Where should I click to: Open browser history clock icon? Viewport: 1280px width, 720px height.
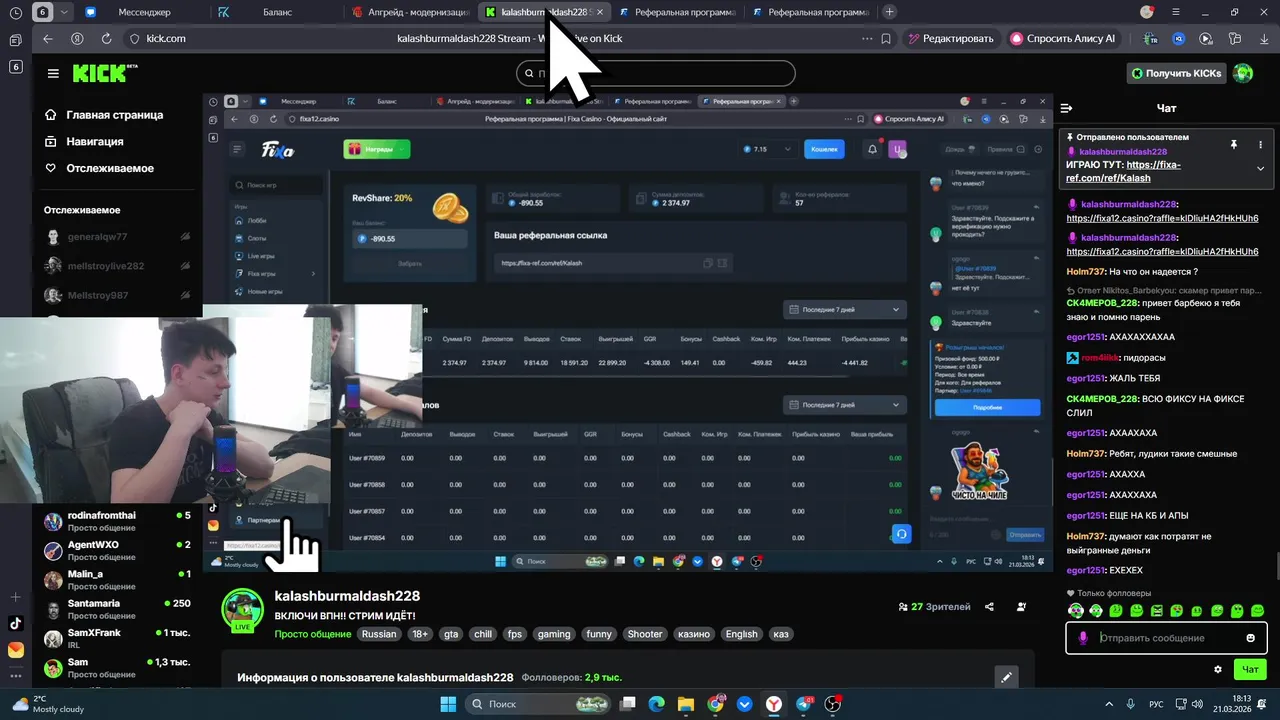pos(15,12)
